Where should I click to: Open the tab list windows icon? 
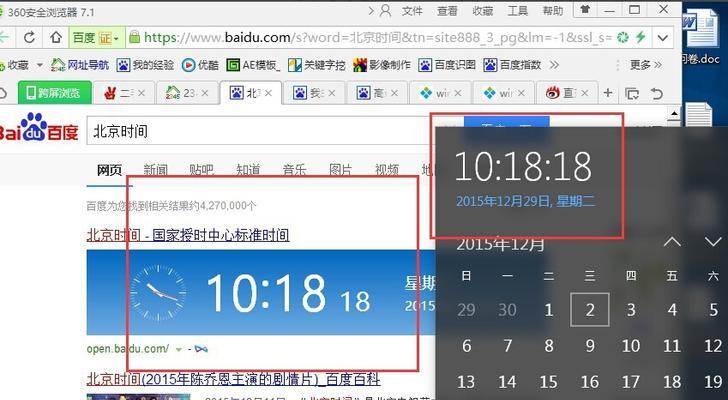point(632,93)
